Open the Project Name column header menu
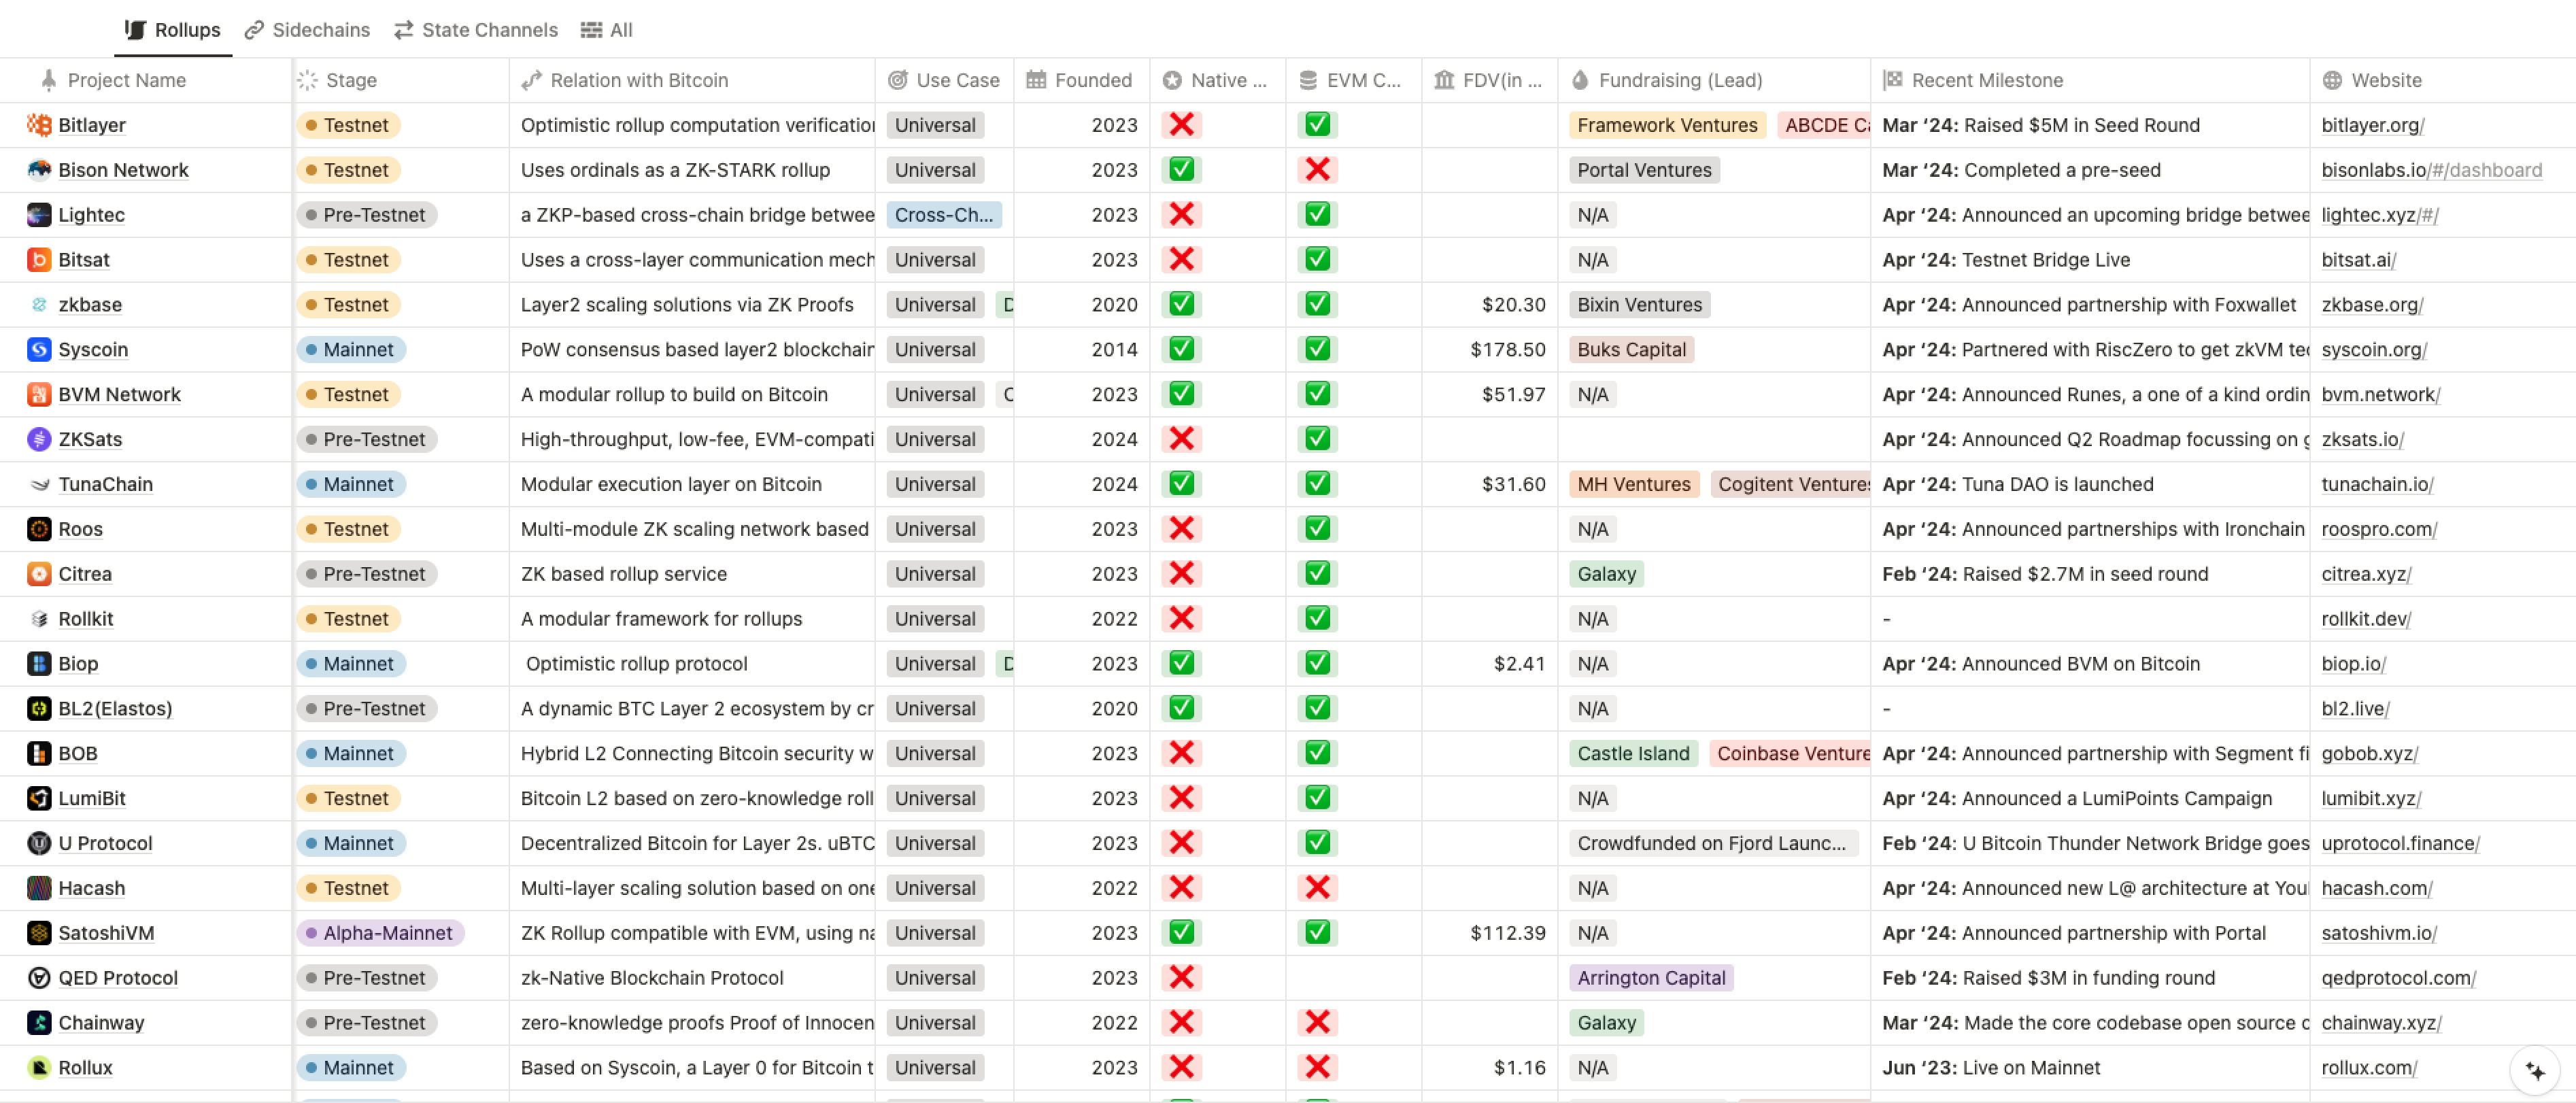The image size is (2576, 1103). pyautogui.click(x=146, y=80)
